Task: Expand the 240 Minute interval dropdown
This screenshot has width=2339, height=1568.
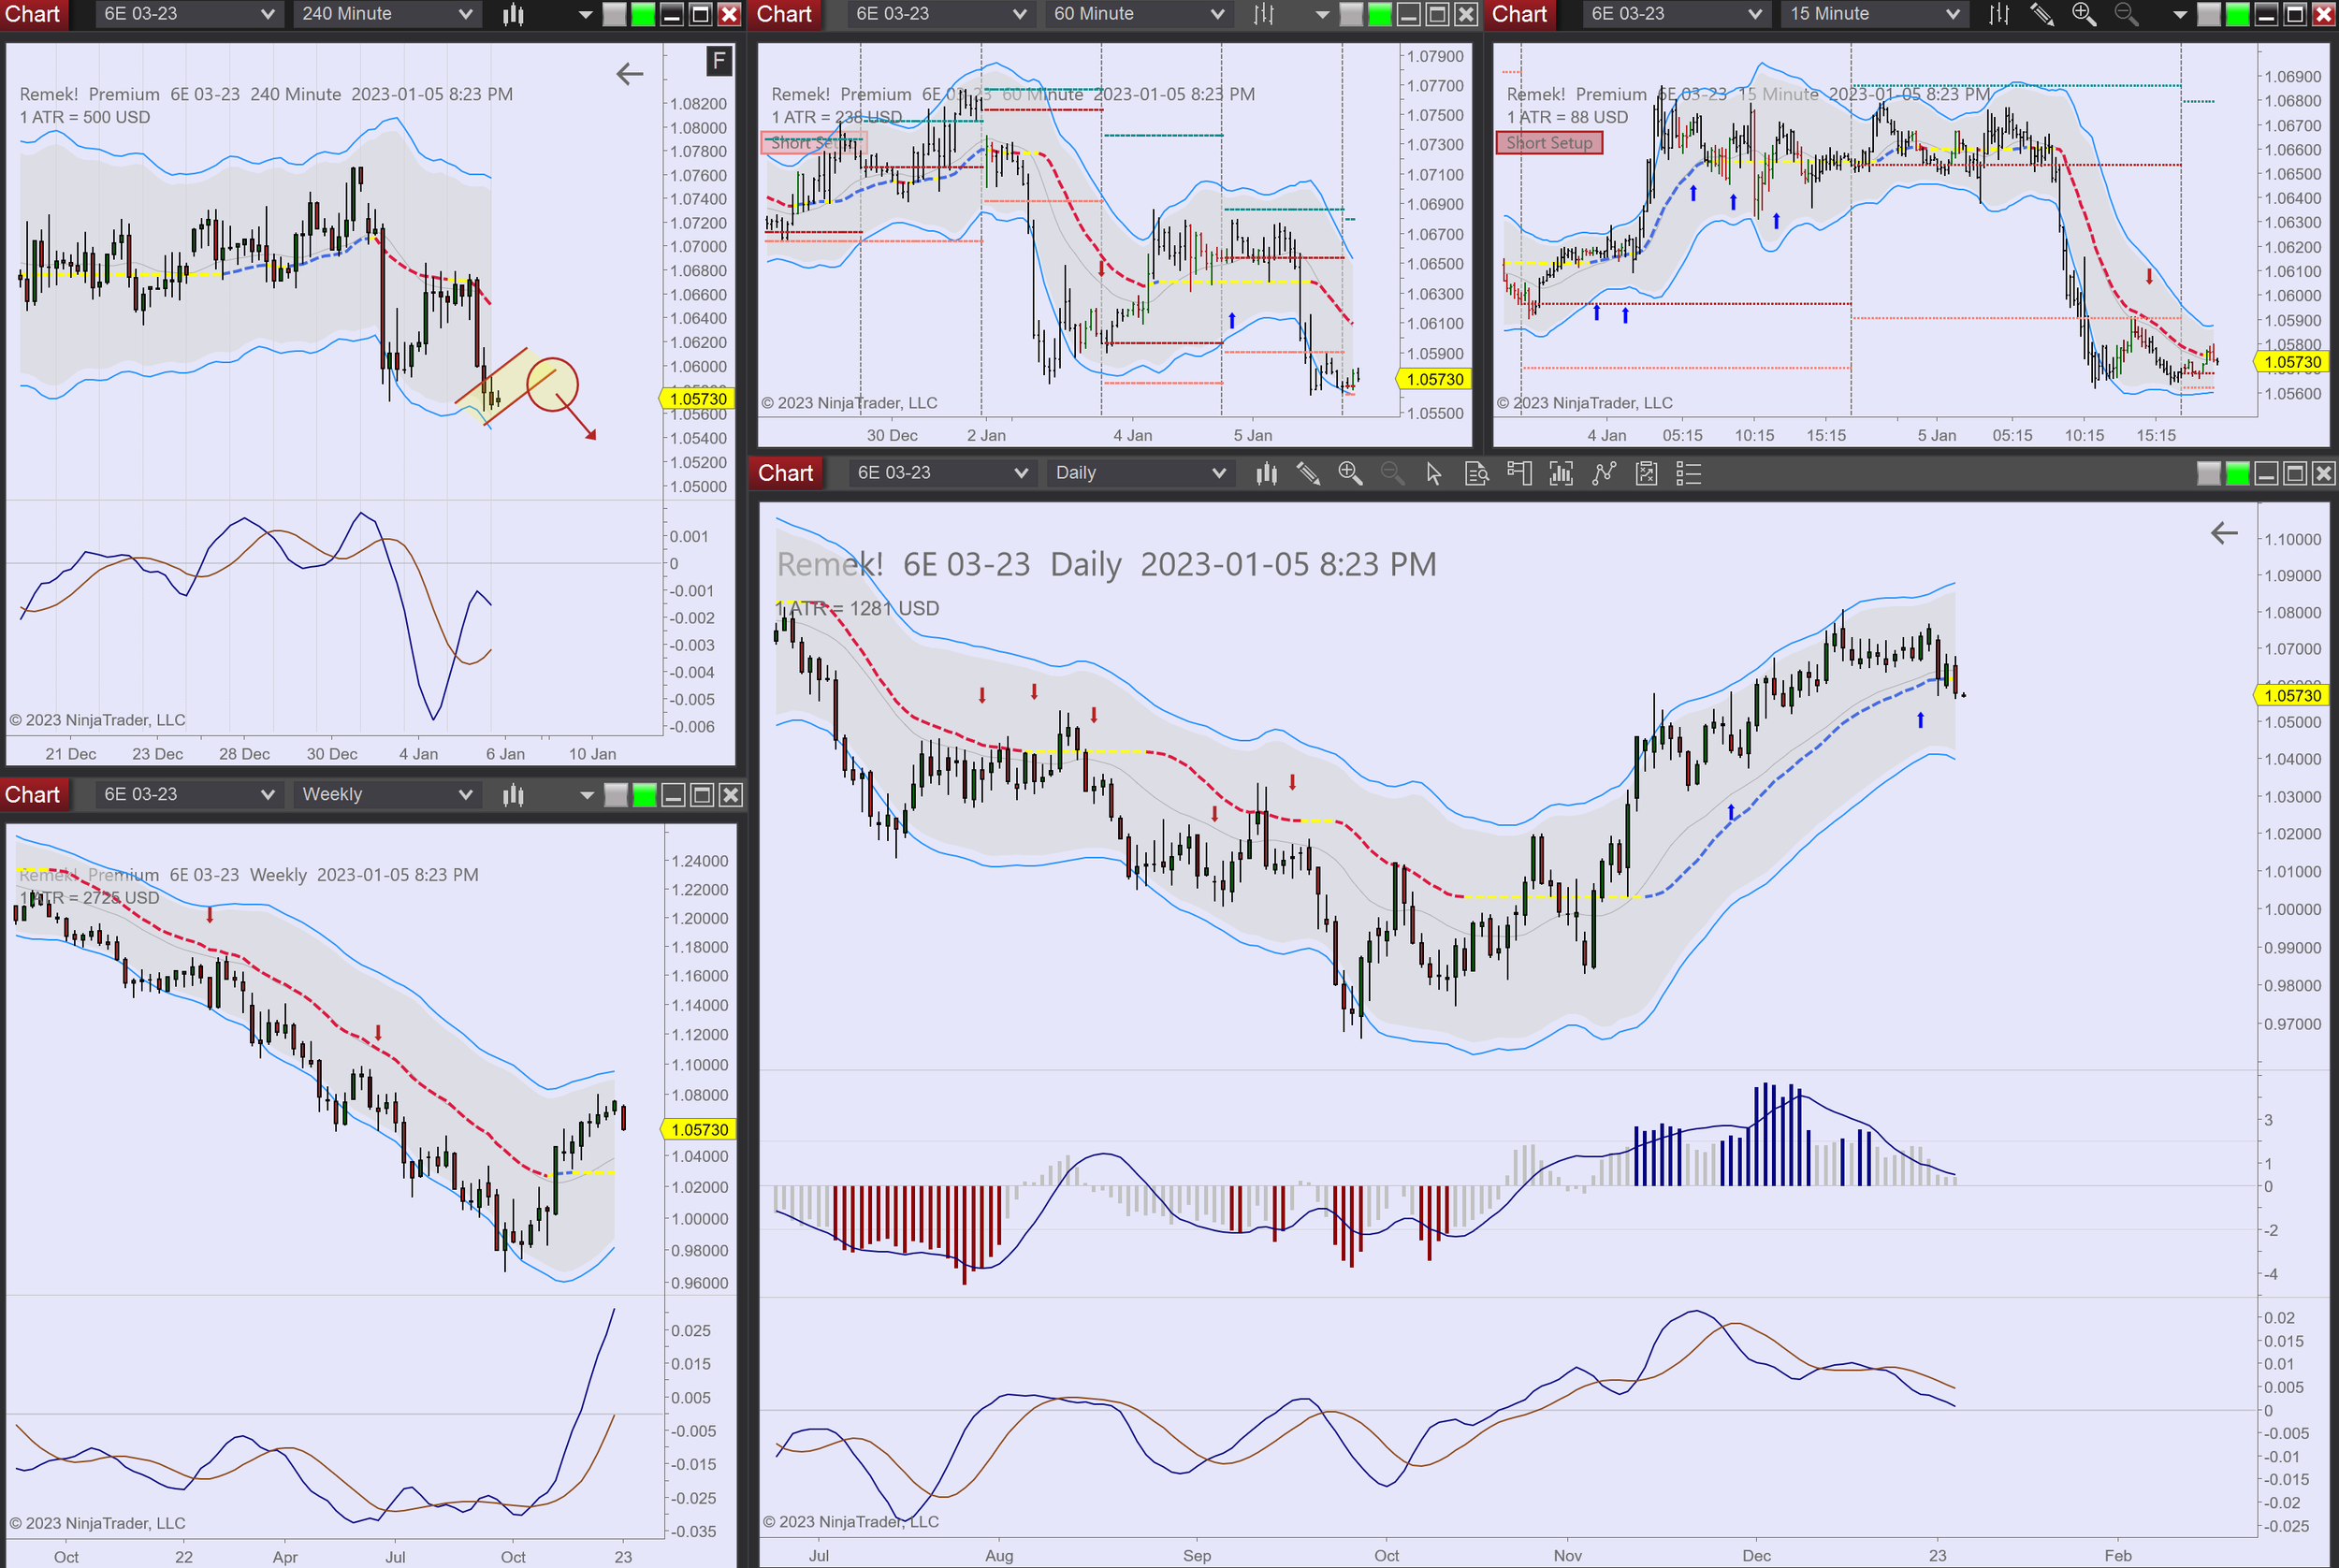Action: (464, 14)
